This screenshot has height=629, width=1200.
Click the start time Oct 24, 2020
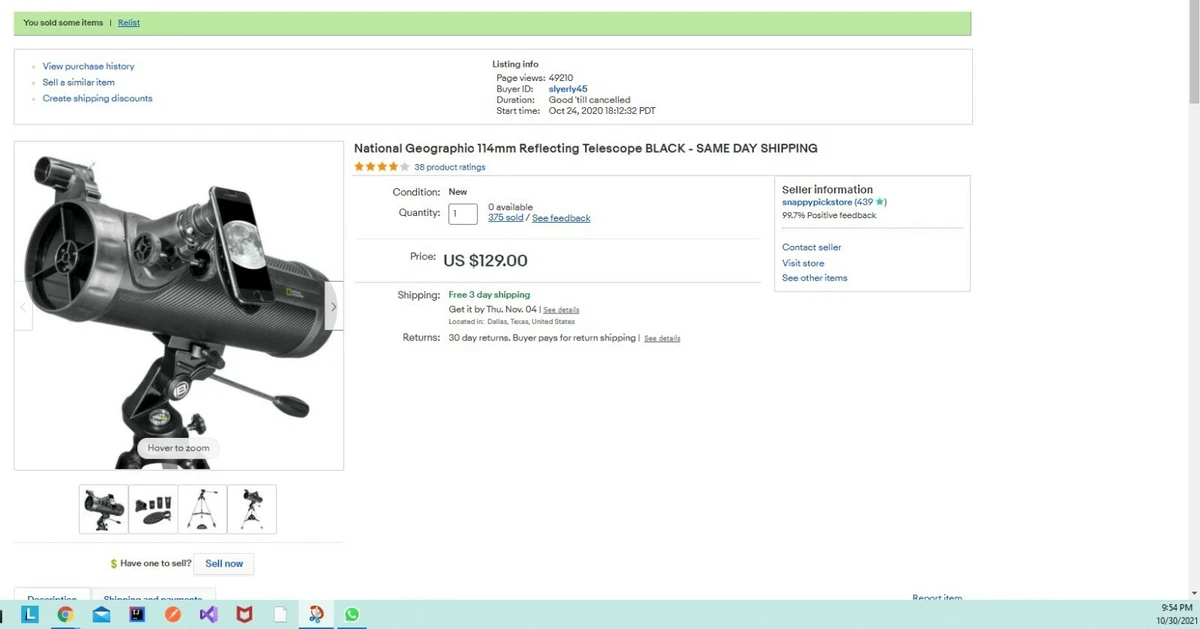(x=602, y=111)
